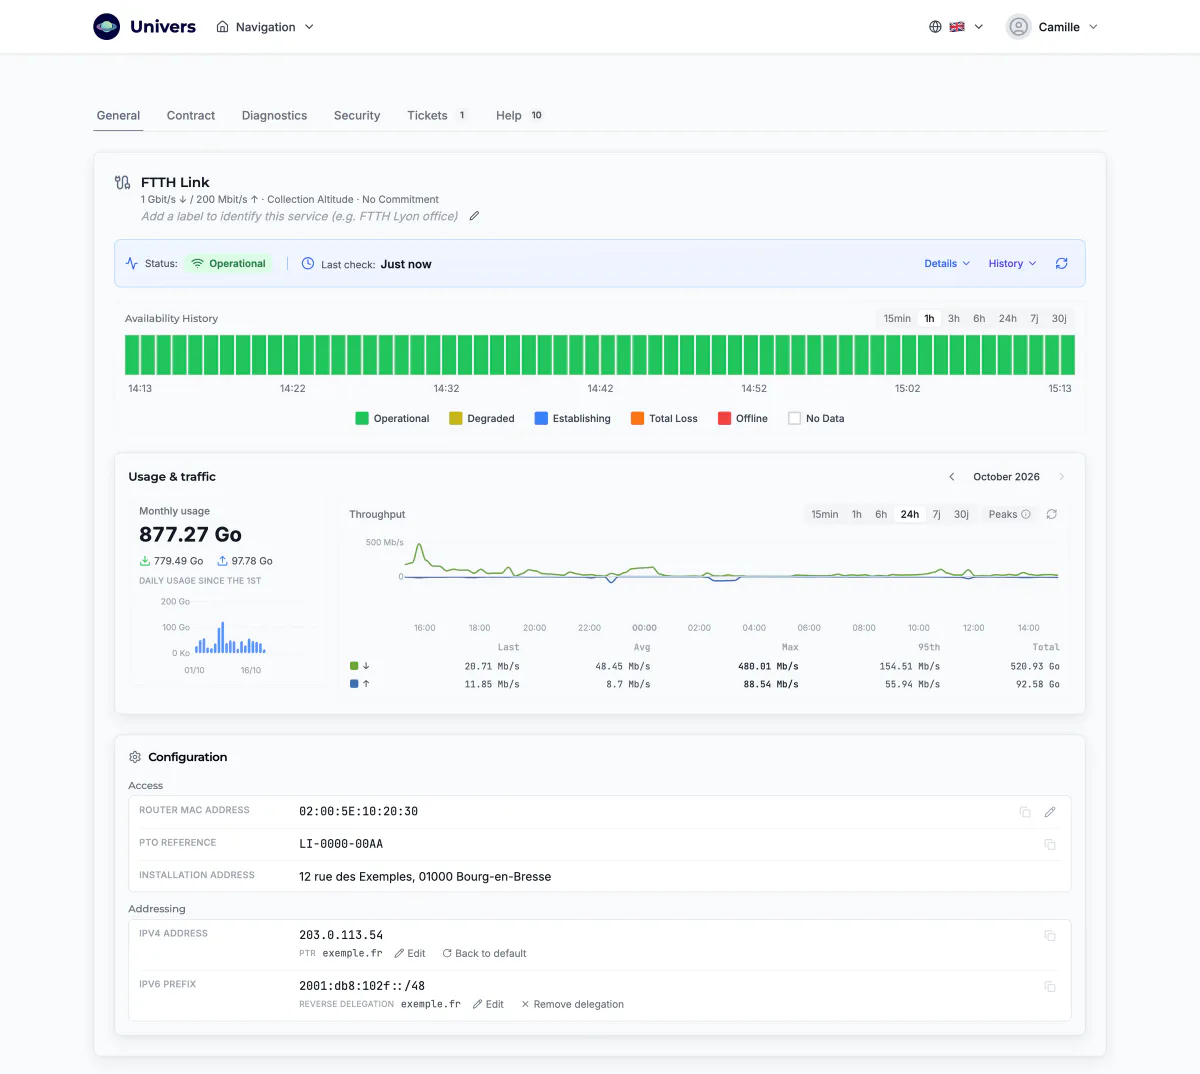Copy the PTO reference

[x=1050, y=844]
